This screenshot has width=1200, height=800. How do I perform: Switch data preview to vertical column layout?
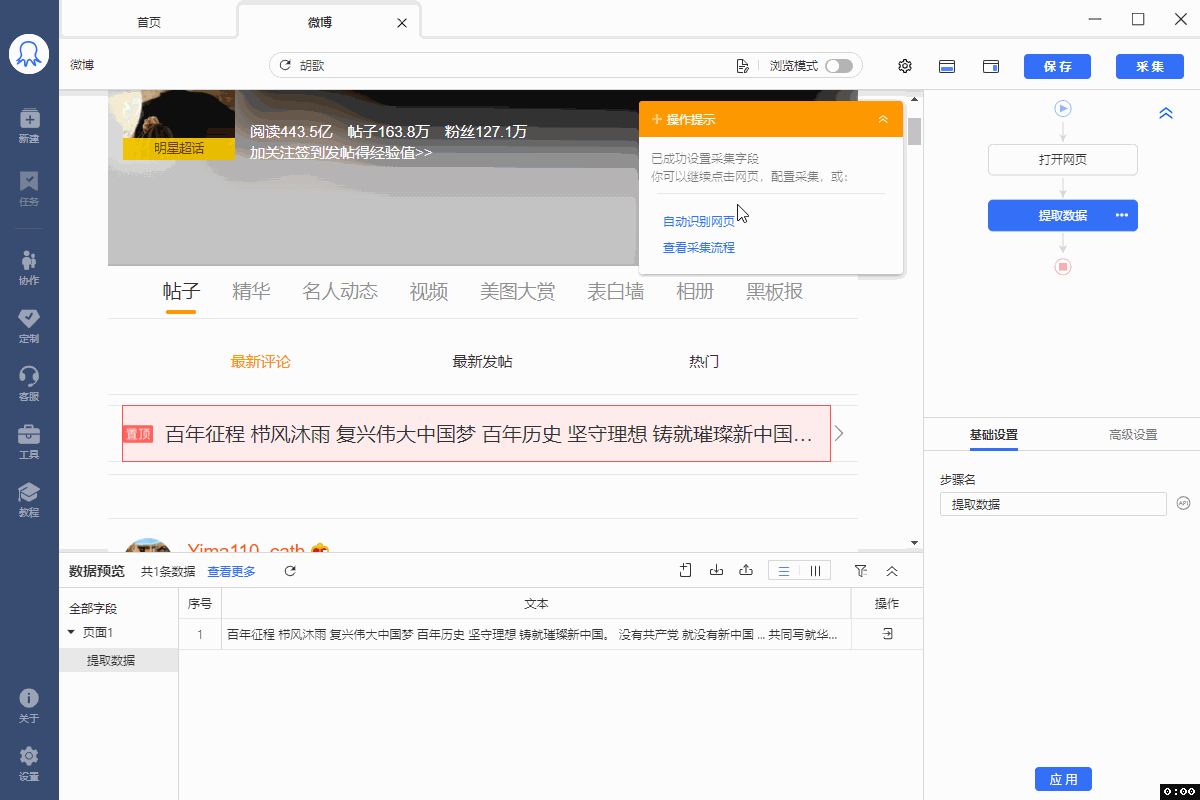click(816, 571)
